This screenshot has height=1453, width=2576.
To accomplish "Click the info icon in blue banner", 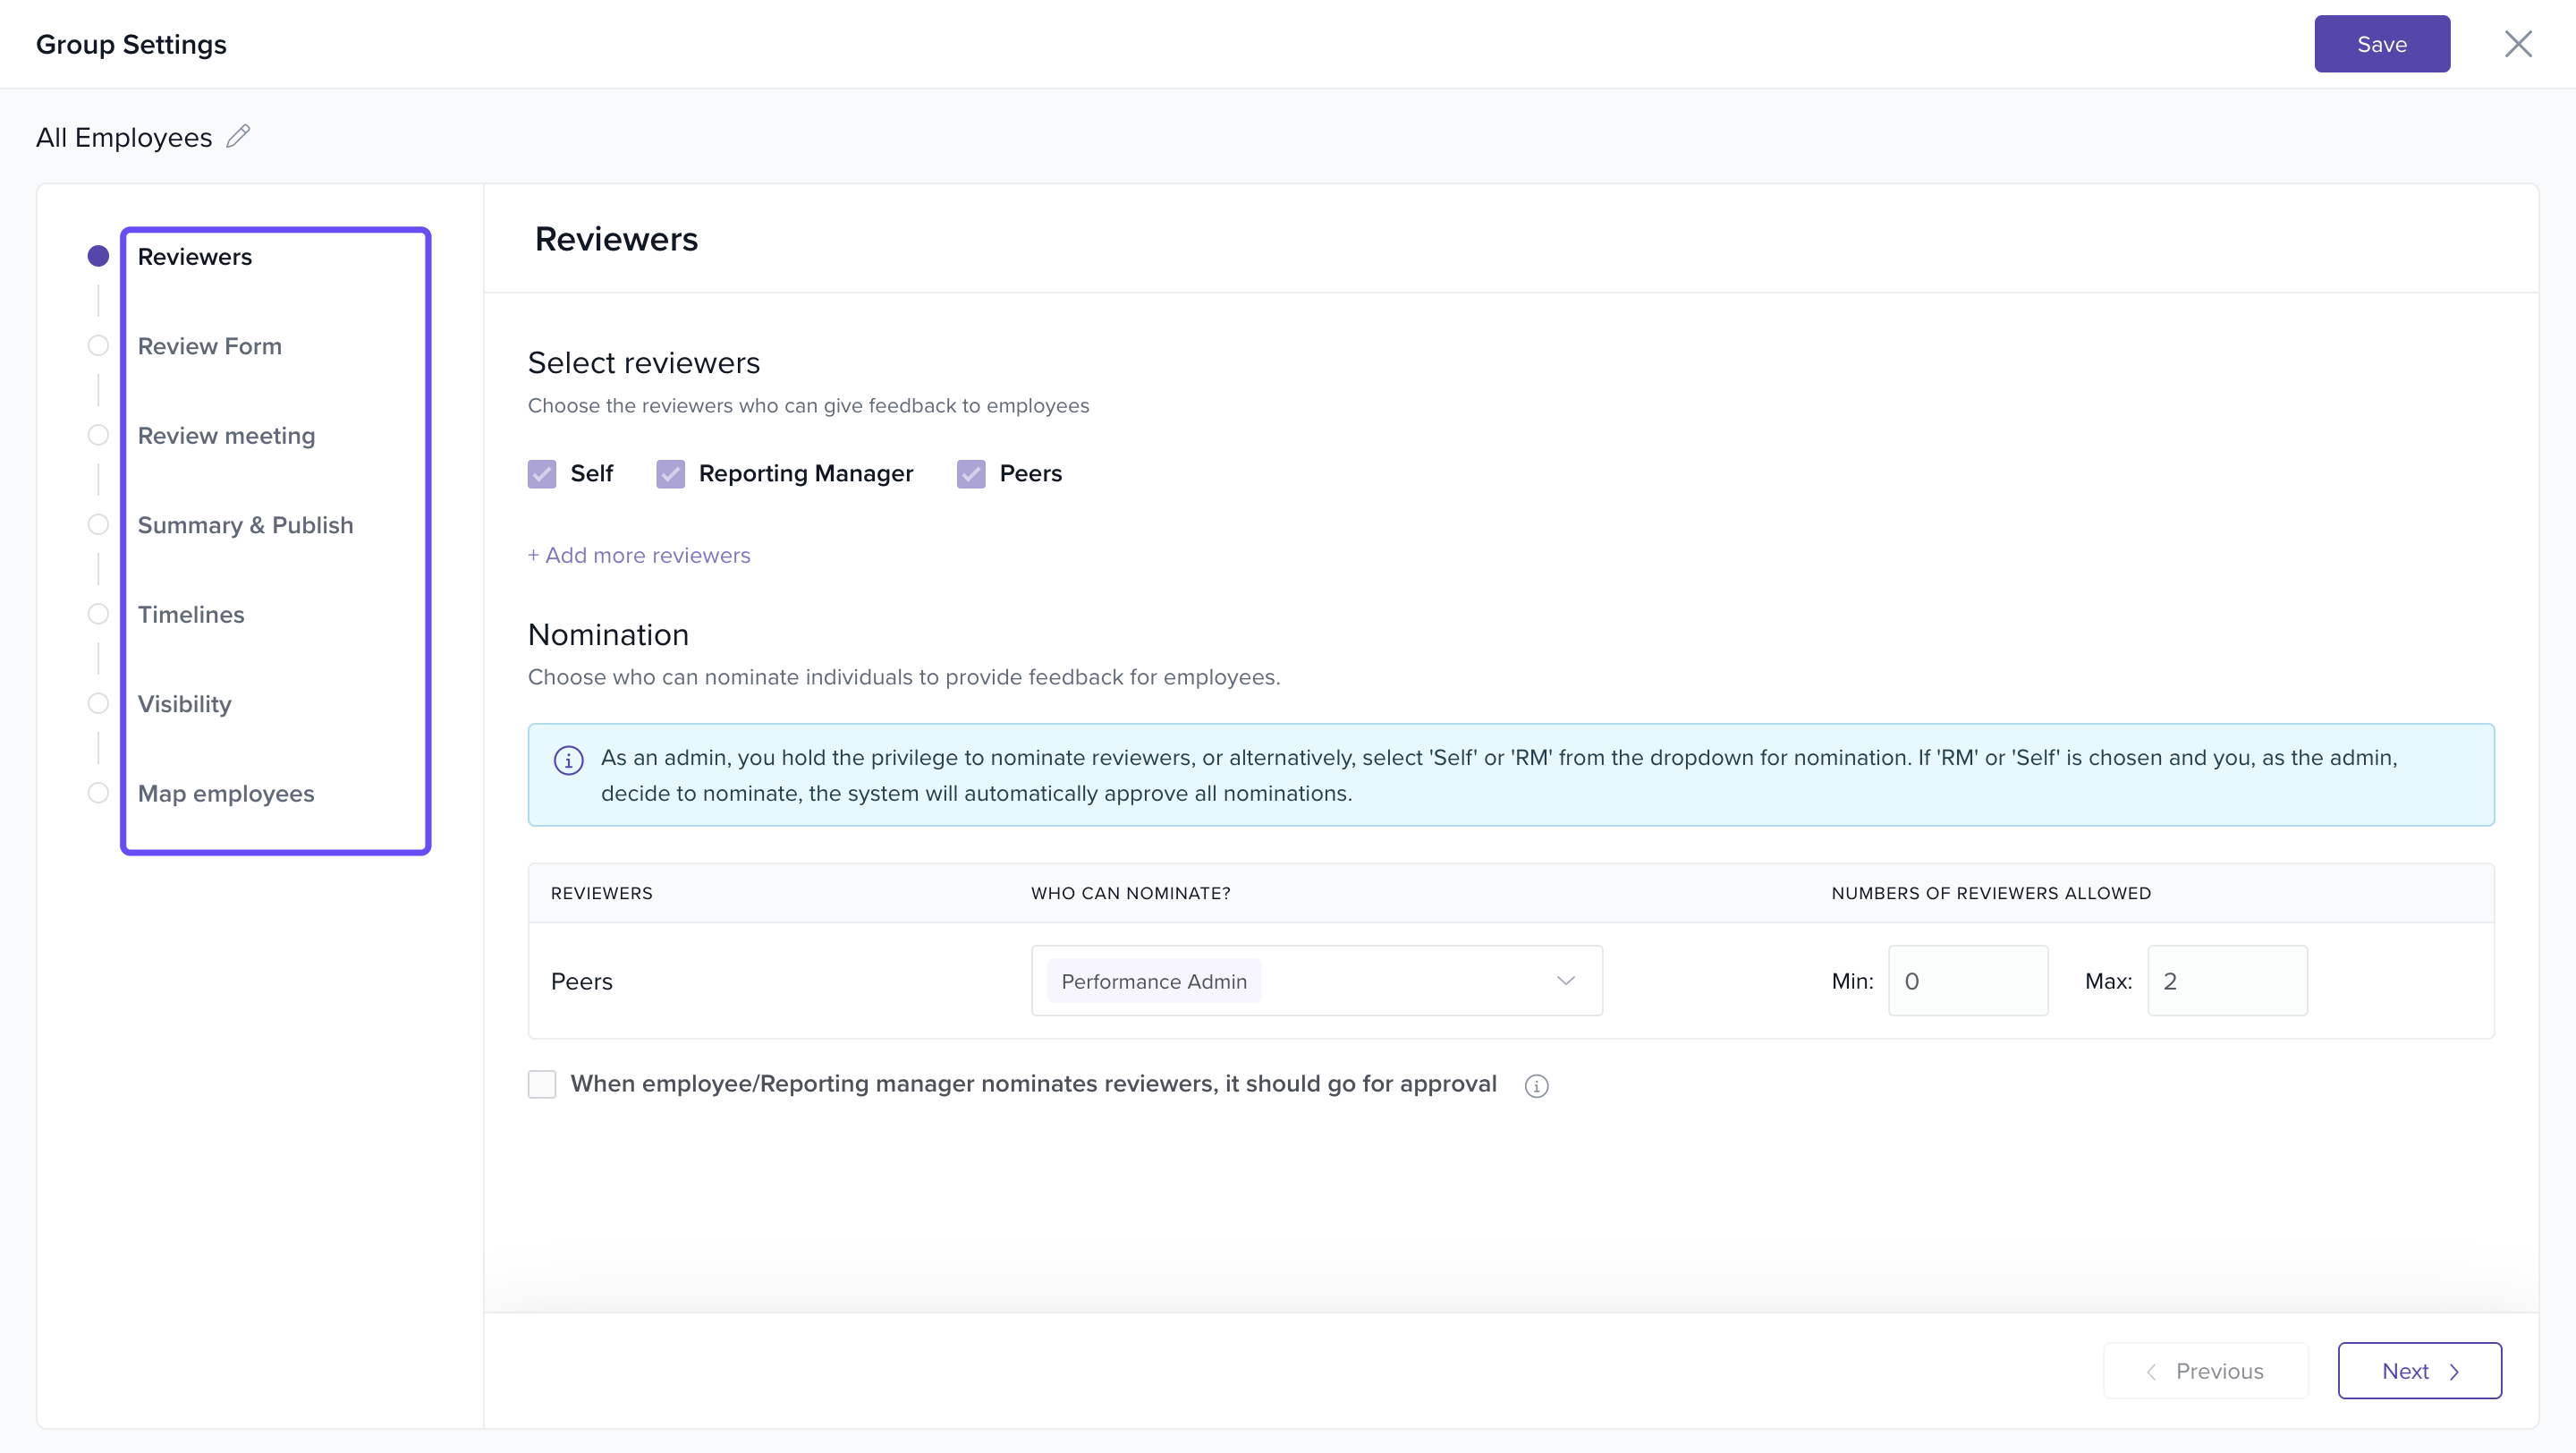I will pyautogui.click(x=568, y=760).
